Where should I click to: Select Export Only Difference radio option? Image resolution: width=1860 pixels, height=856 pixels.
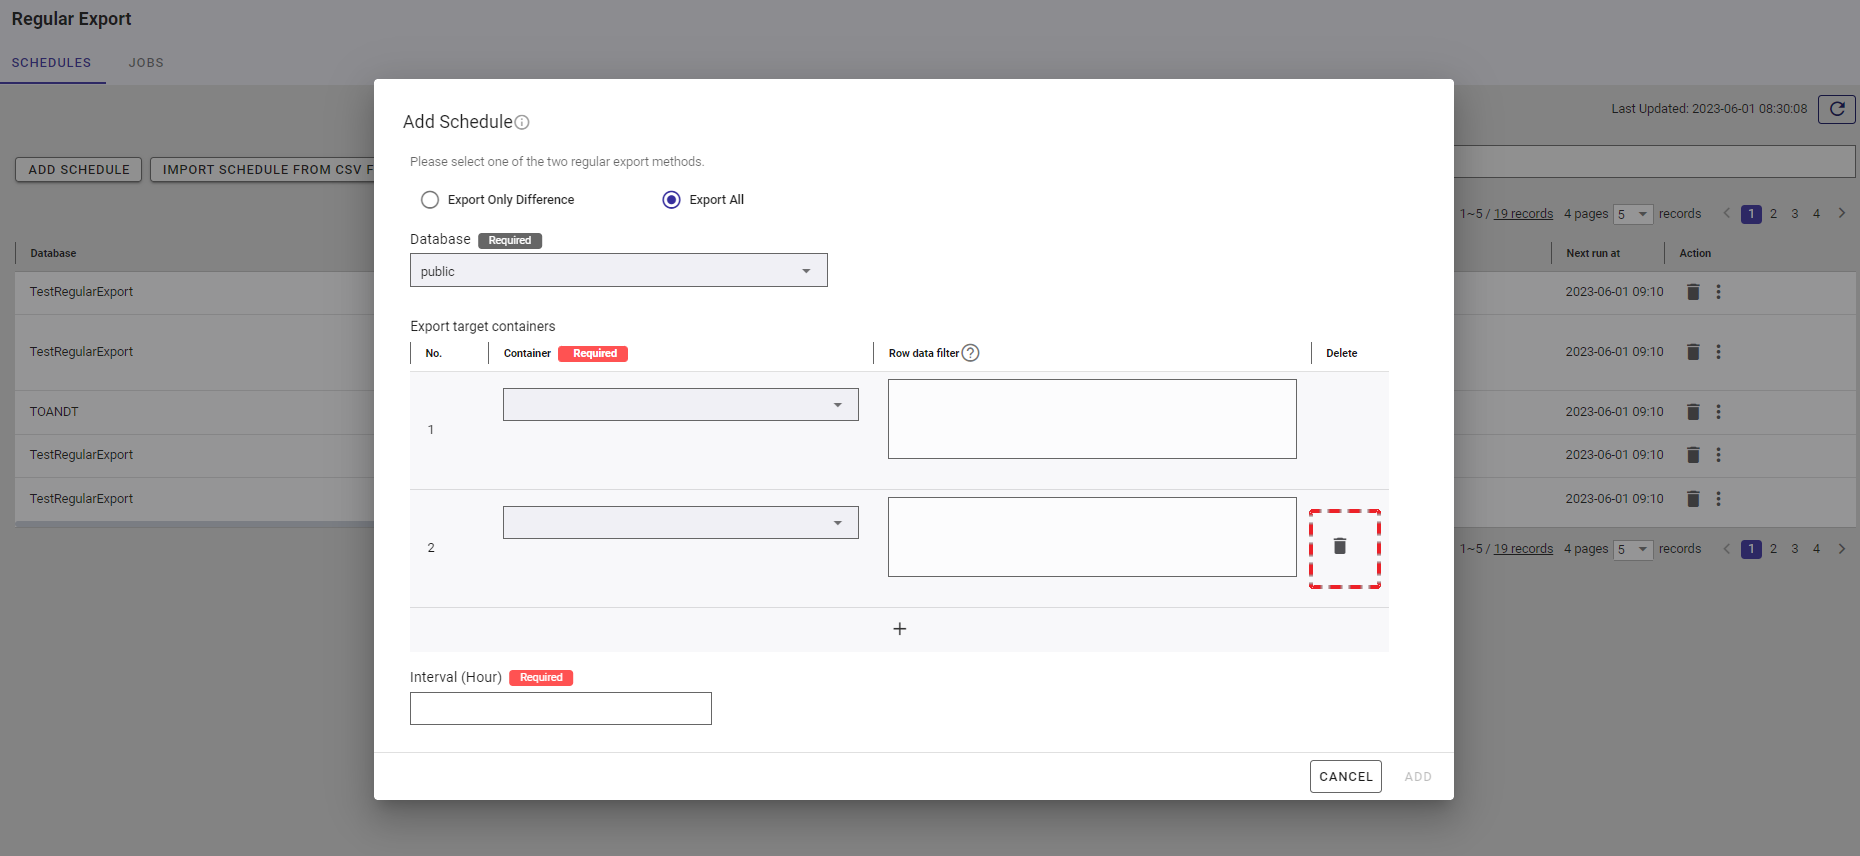430,200
